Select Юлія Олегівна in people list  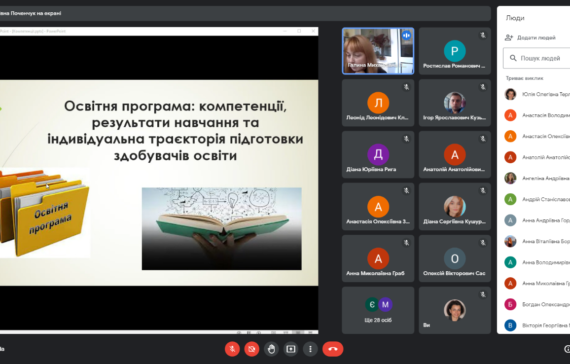click(537, 94)
